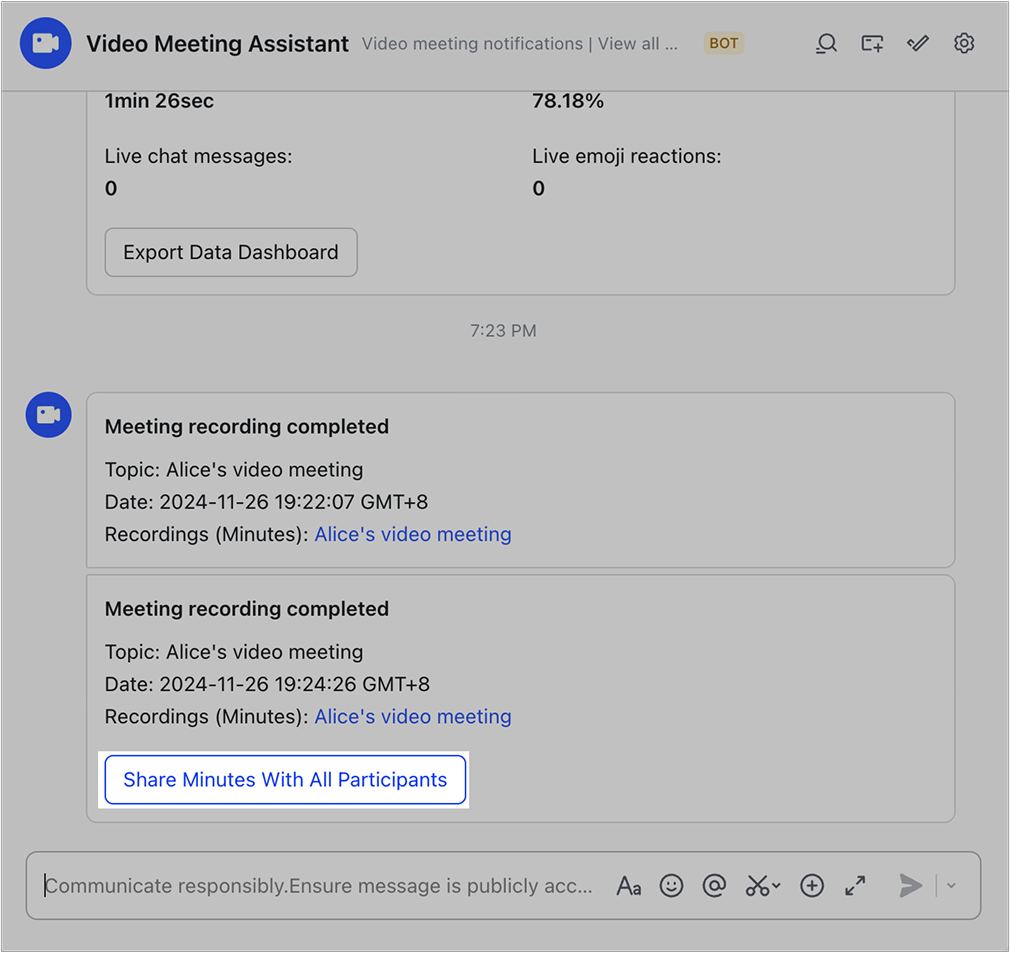Click the add-to-new-chat icon
The image size is (1010, 953).
pos(871,43)
